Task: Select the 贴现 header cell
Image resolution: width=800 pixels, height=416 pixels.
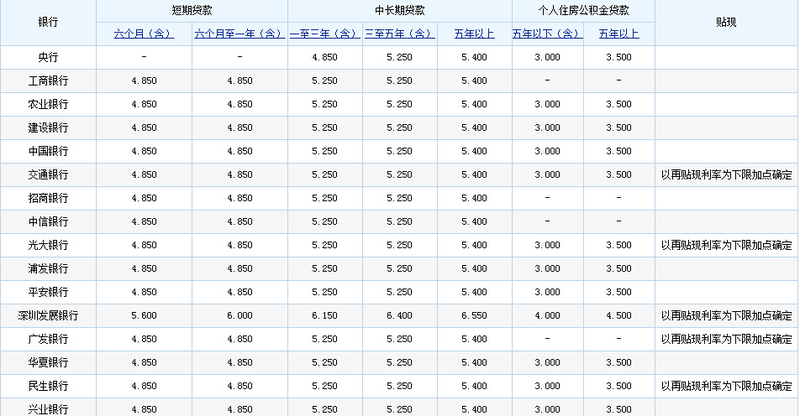Action: coord(727,22)
